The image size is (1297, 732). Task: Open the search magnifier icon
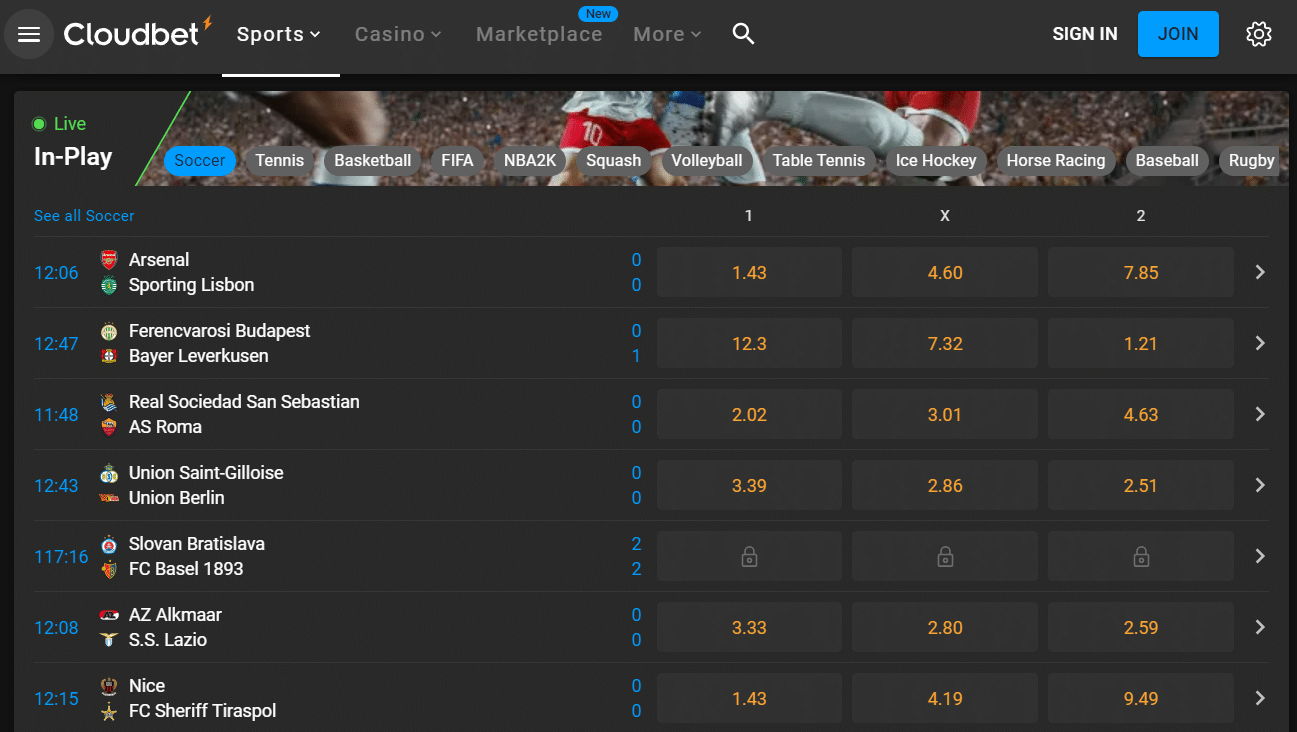743,34
